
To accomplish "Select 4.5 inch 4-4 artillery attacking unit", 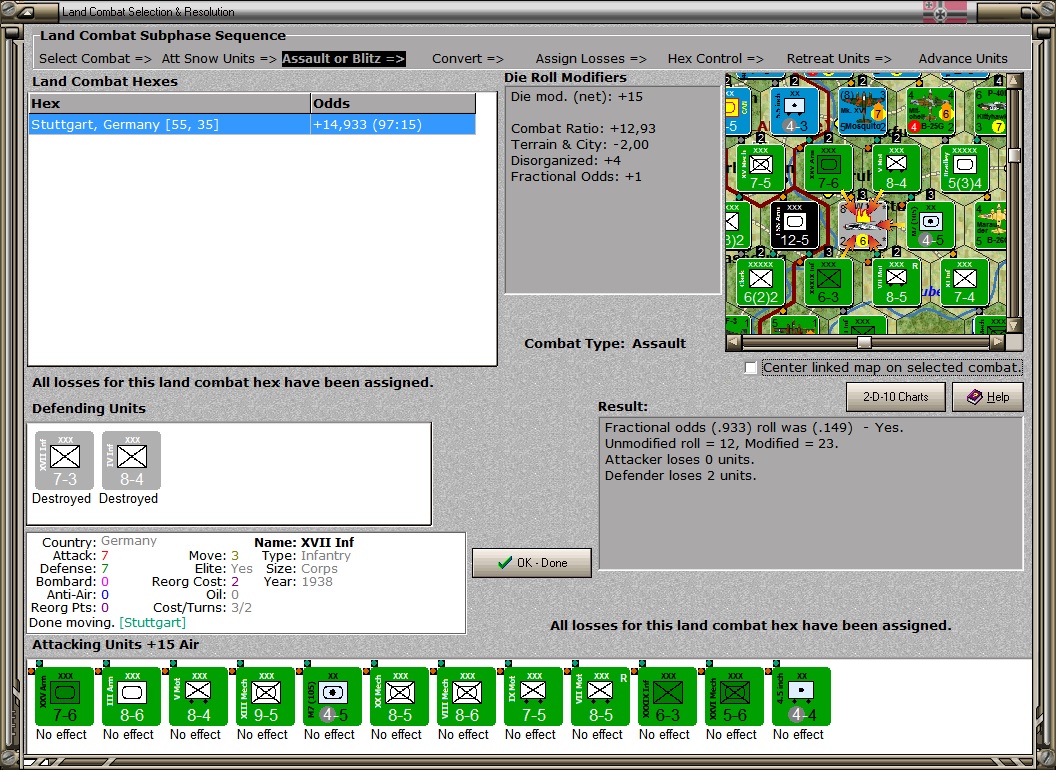I will tap(801, 697).
